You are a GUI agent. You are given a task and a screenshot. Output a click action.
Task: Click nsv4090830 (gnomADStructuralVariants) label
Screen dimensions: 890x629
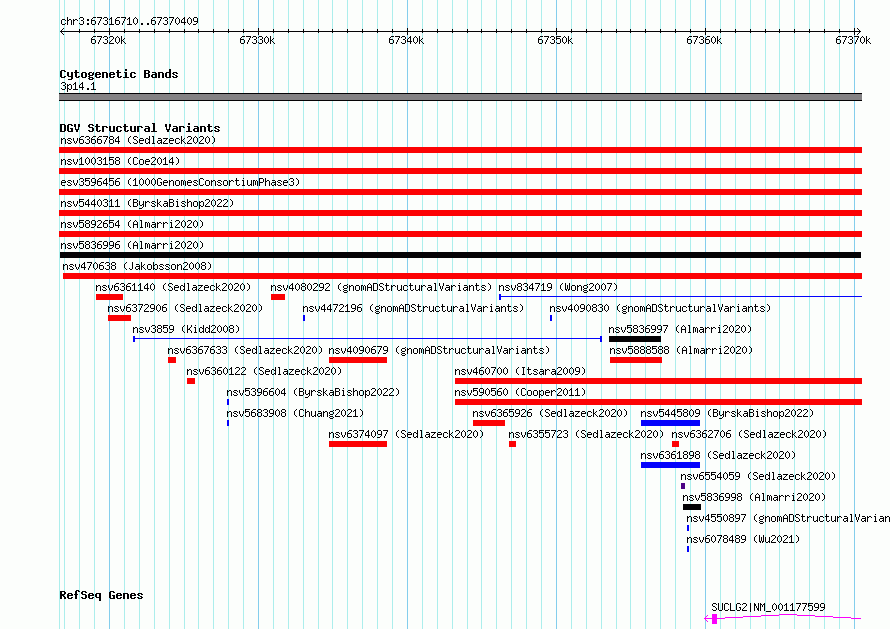click(x=660, y=308)
